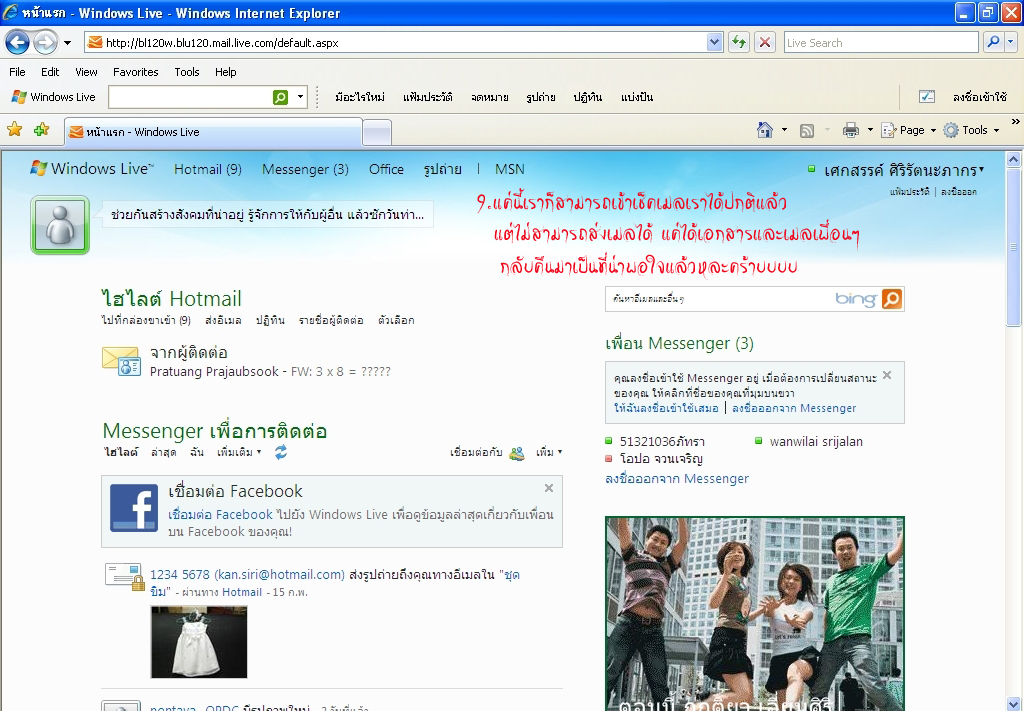The width and height of the screenshot is (1024, 711).
Task: Click the Live Search input box
Action: click(880, 43)
